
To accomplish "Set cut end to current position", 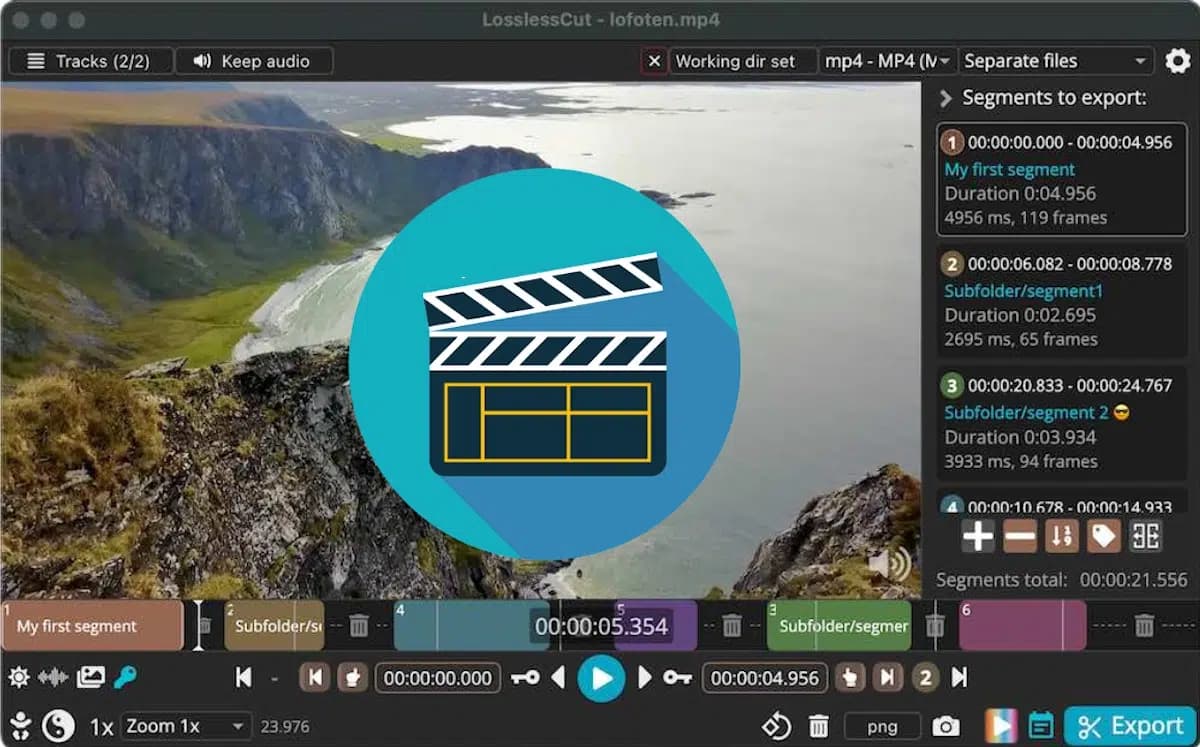I will pos(850,678).
